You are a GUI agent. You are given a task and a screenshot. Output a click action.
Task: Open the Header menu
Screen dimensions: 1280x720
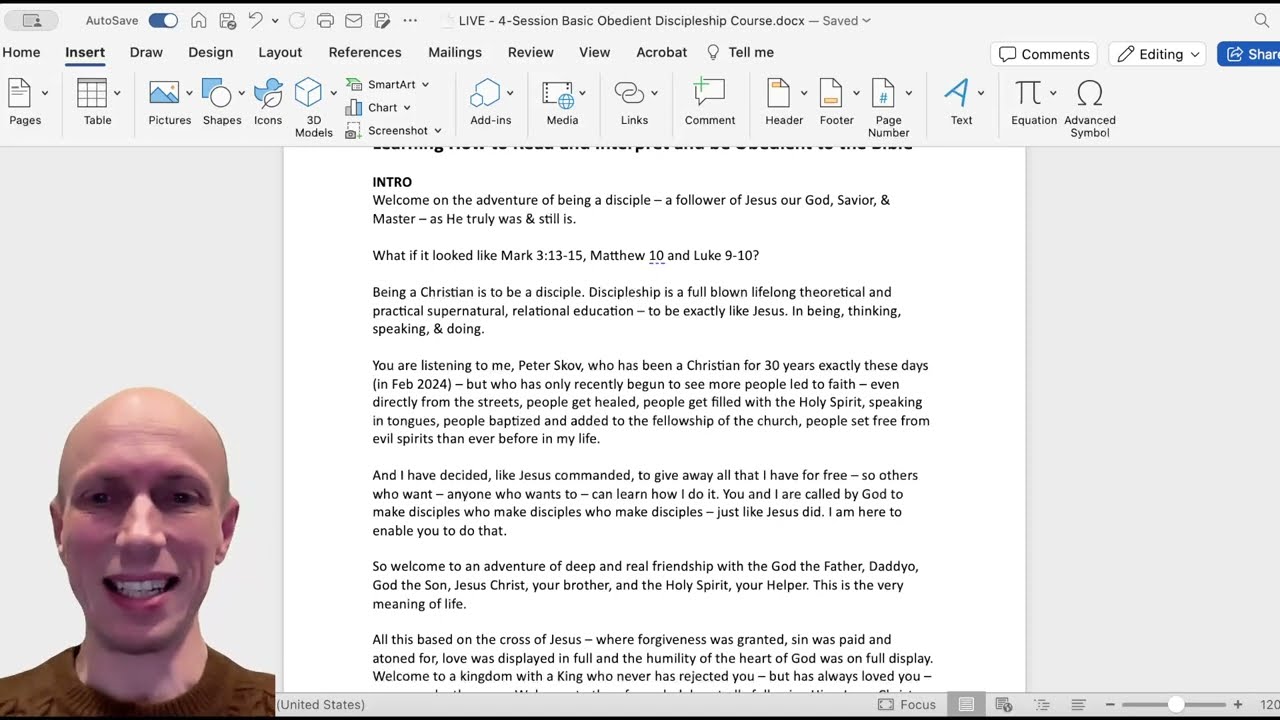tap(785, 102)
